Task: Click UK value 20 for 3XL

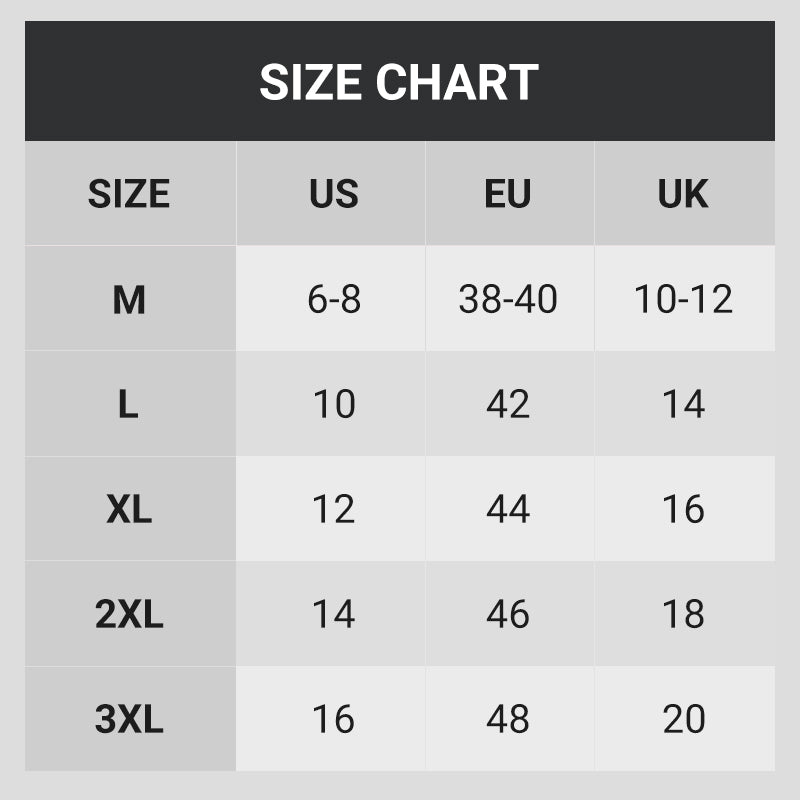Action: coord(683,719)
